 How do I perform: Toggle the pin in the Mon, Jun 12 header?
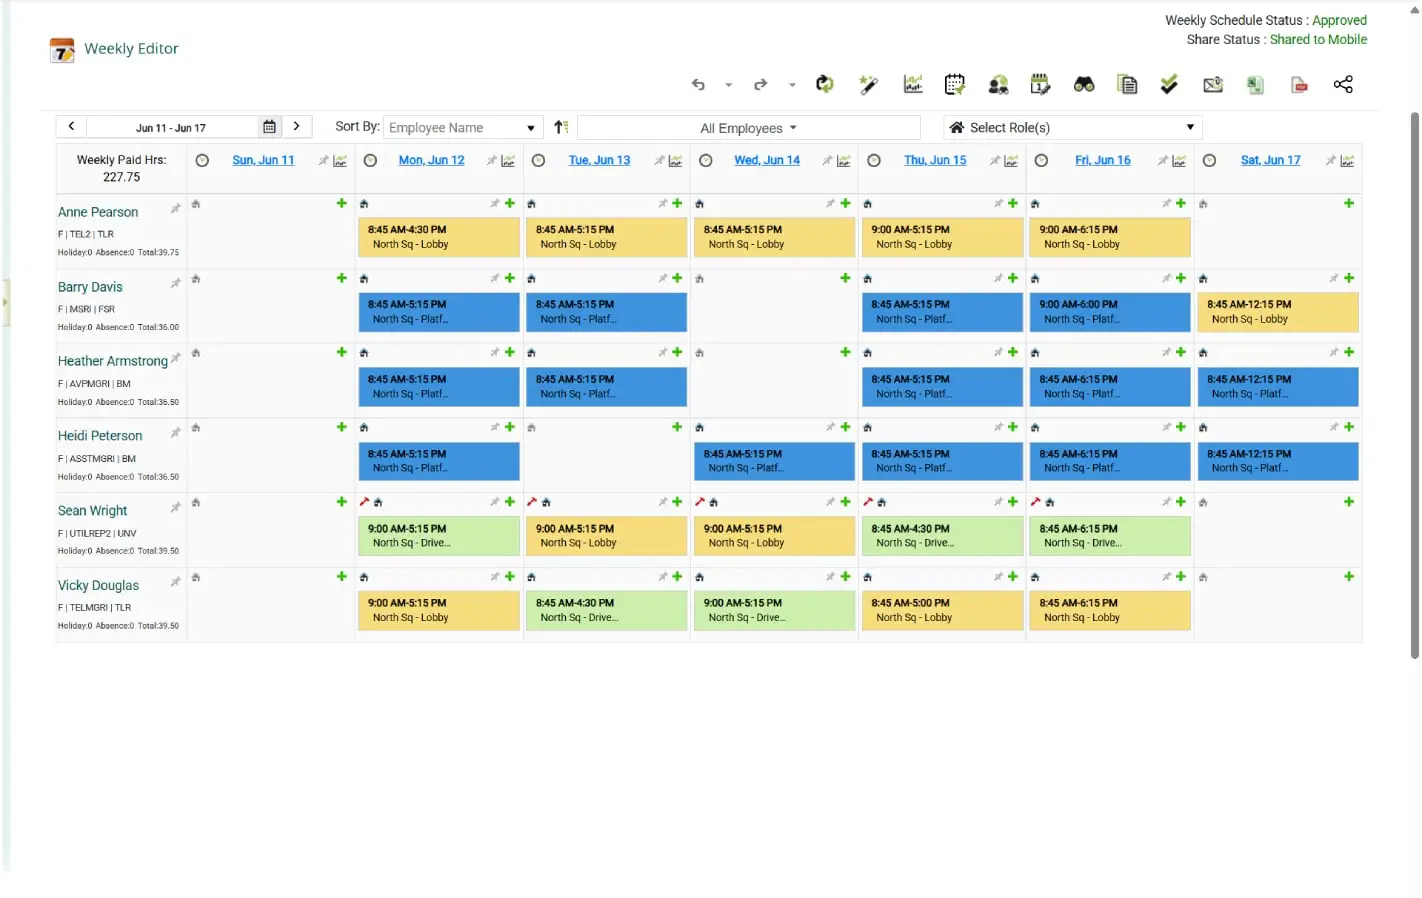click(491, 161)
